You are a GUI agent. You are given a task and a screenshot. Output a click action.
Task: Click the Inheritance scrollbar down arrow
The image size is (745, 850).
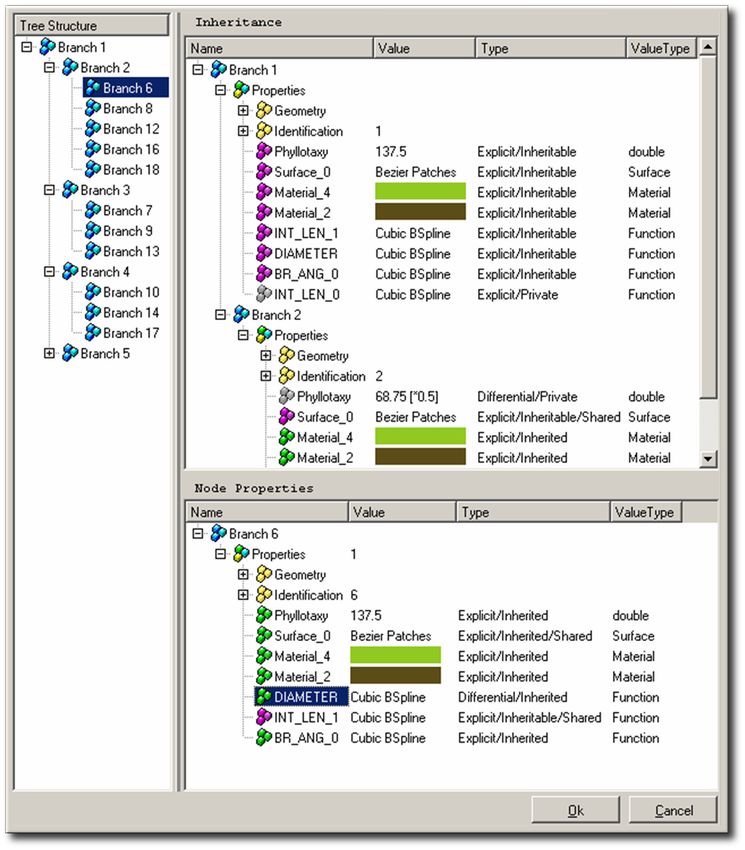708,459
